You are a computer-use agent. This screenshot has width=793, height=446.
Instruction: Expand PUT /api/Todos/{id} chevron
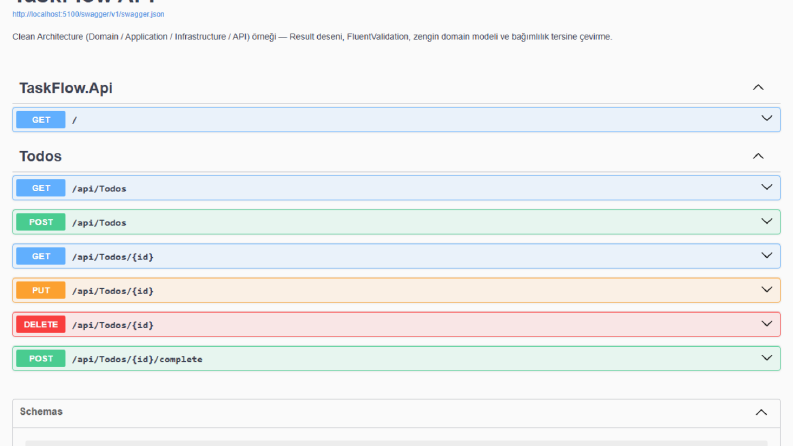point(767,290)
